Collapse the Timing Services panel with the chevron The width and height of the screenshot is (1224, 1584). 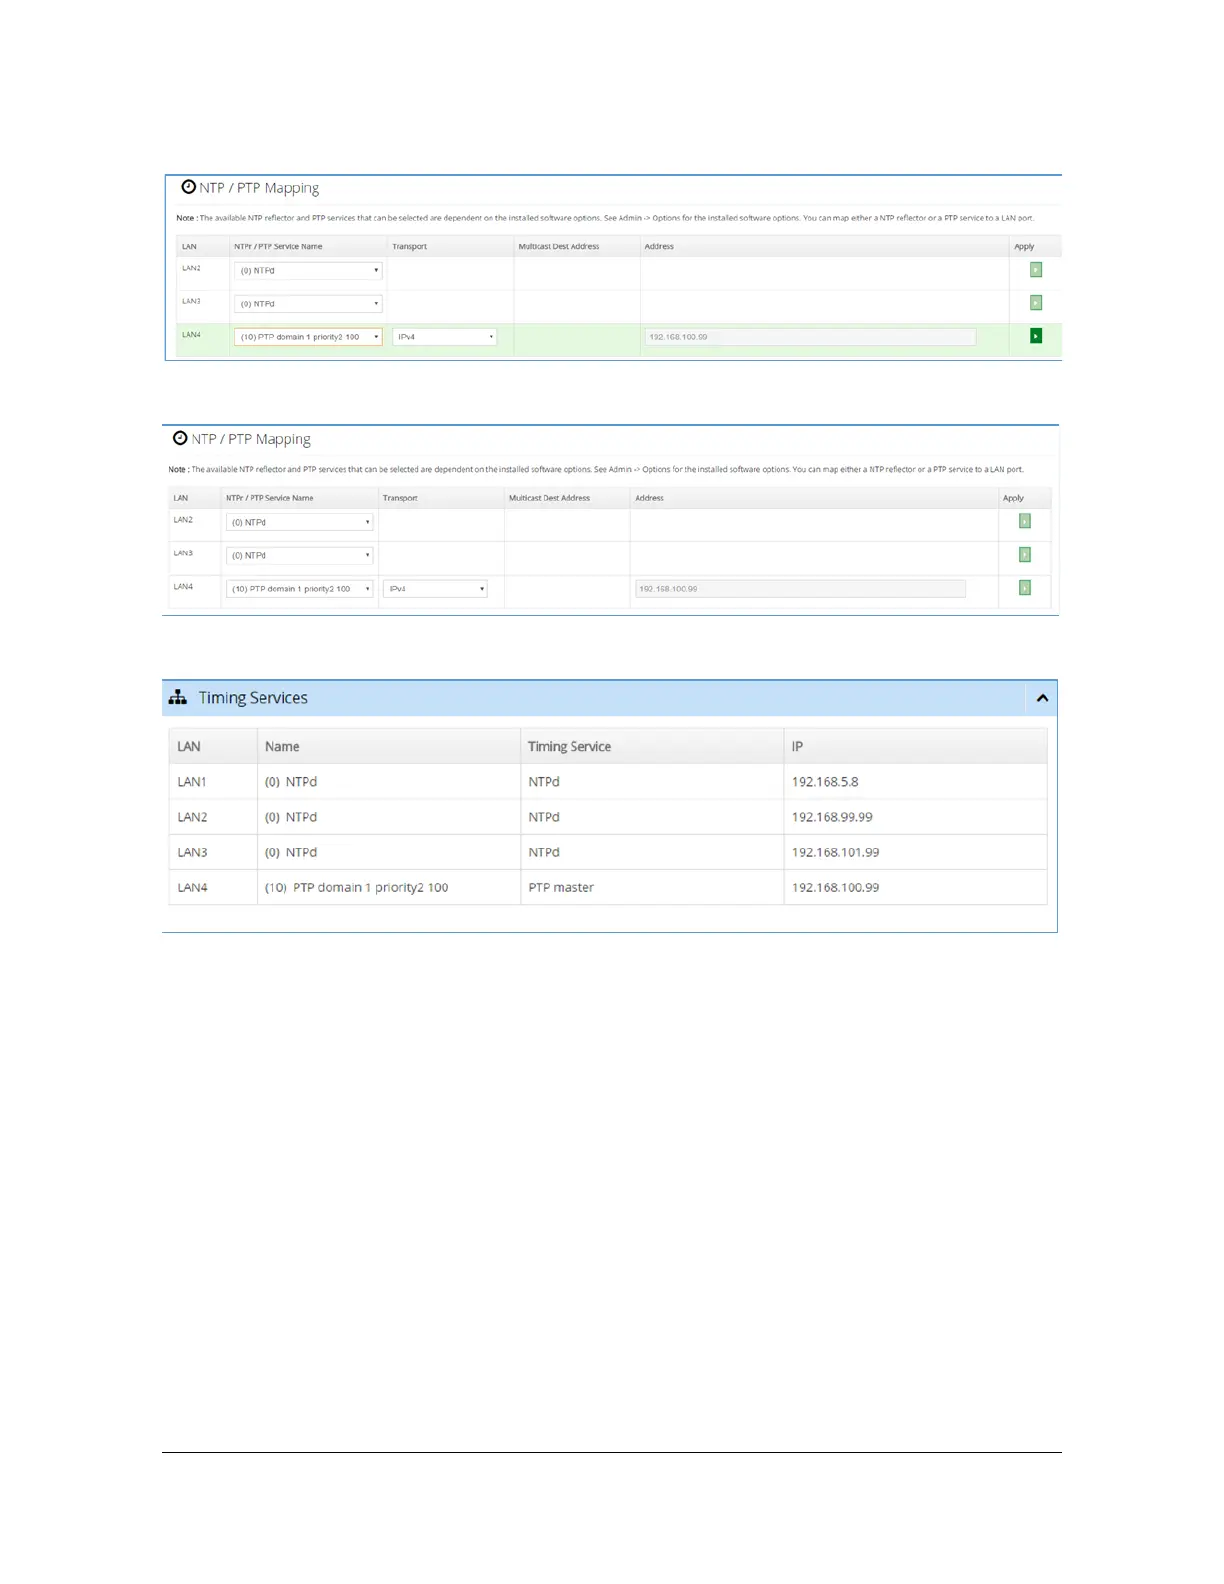(1042, 698)
